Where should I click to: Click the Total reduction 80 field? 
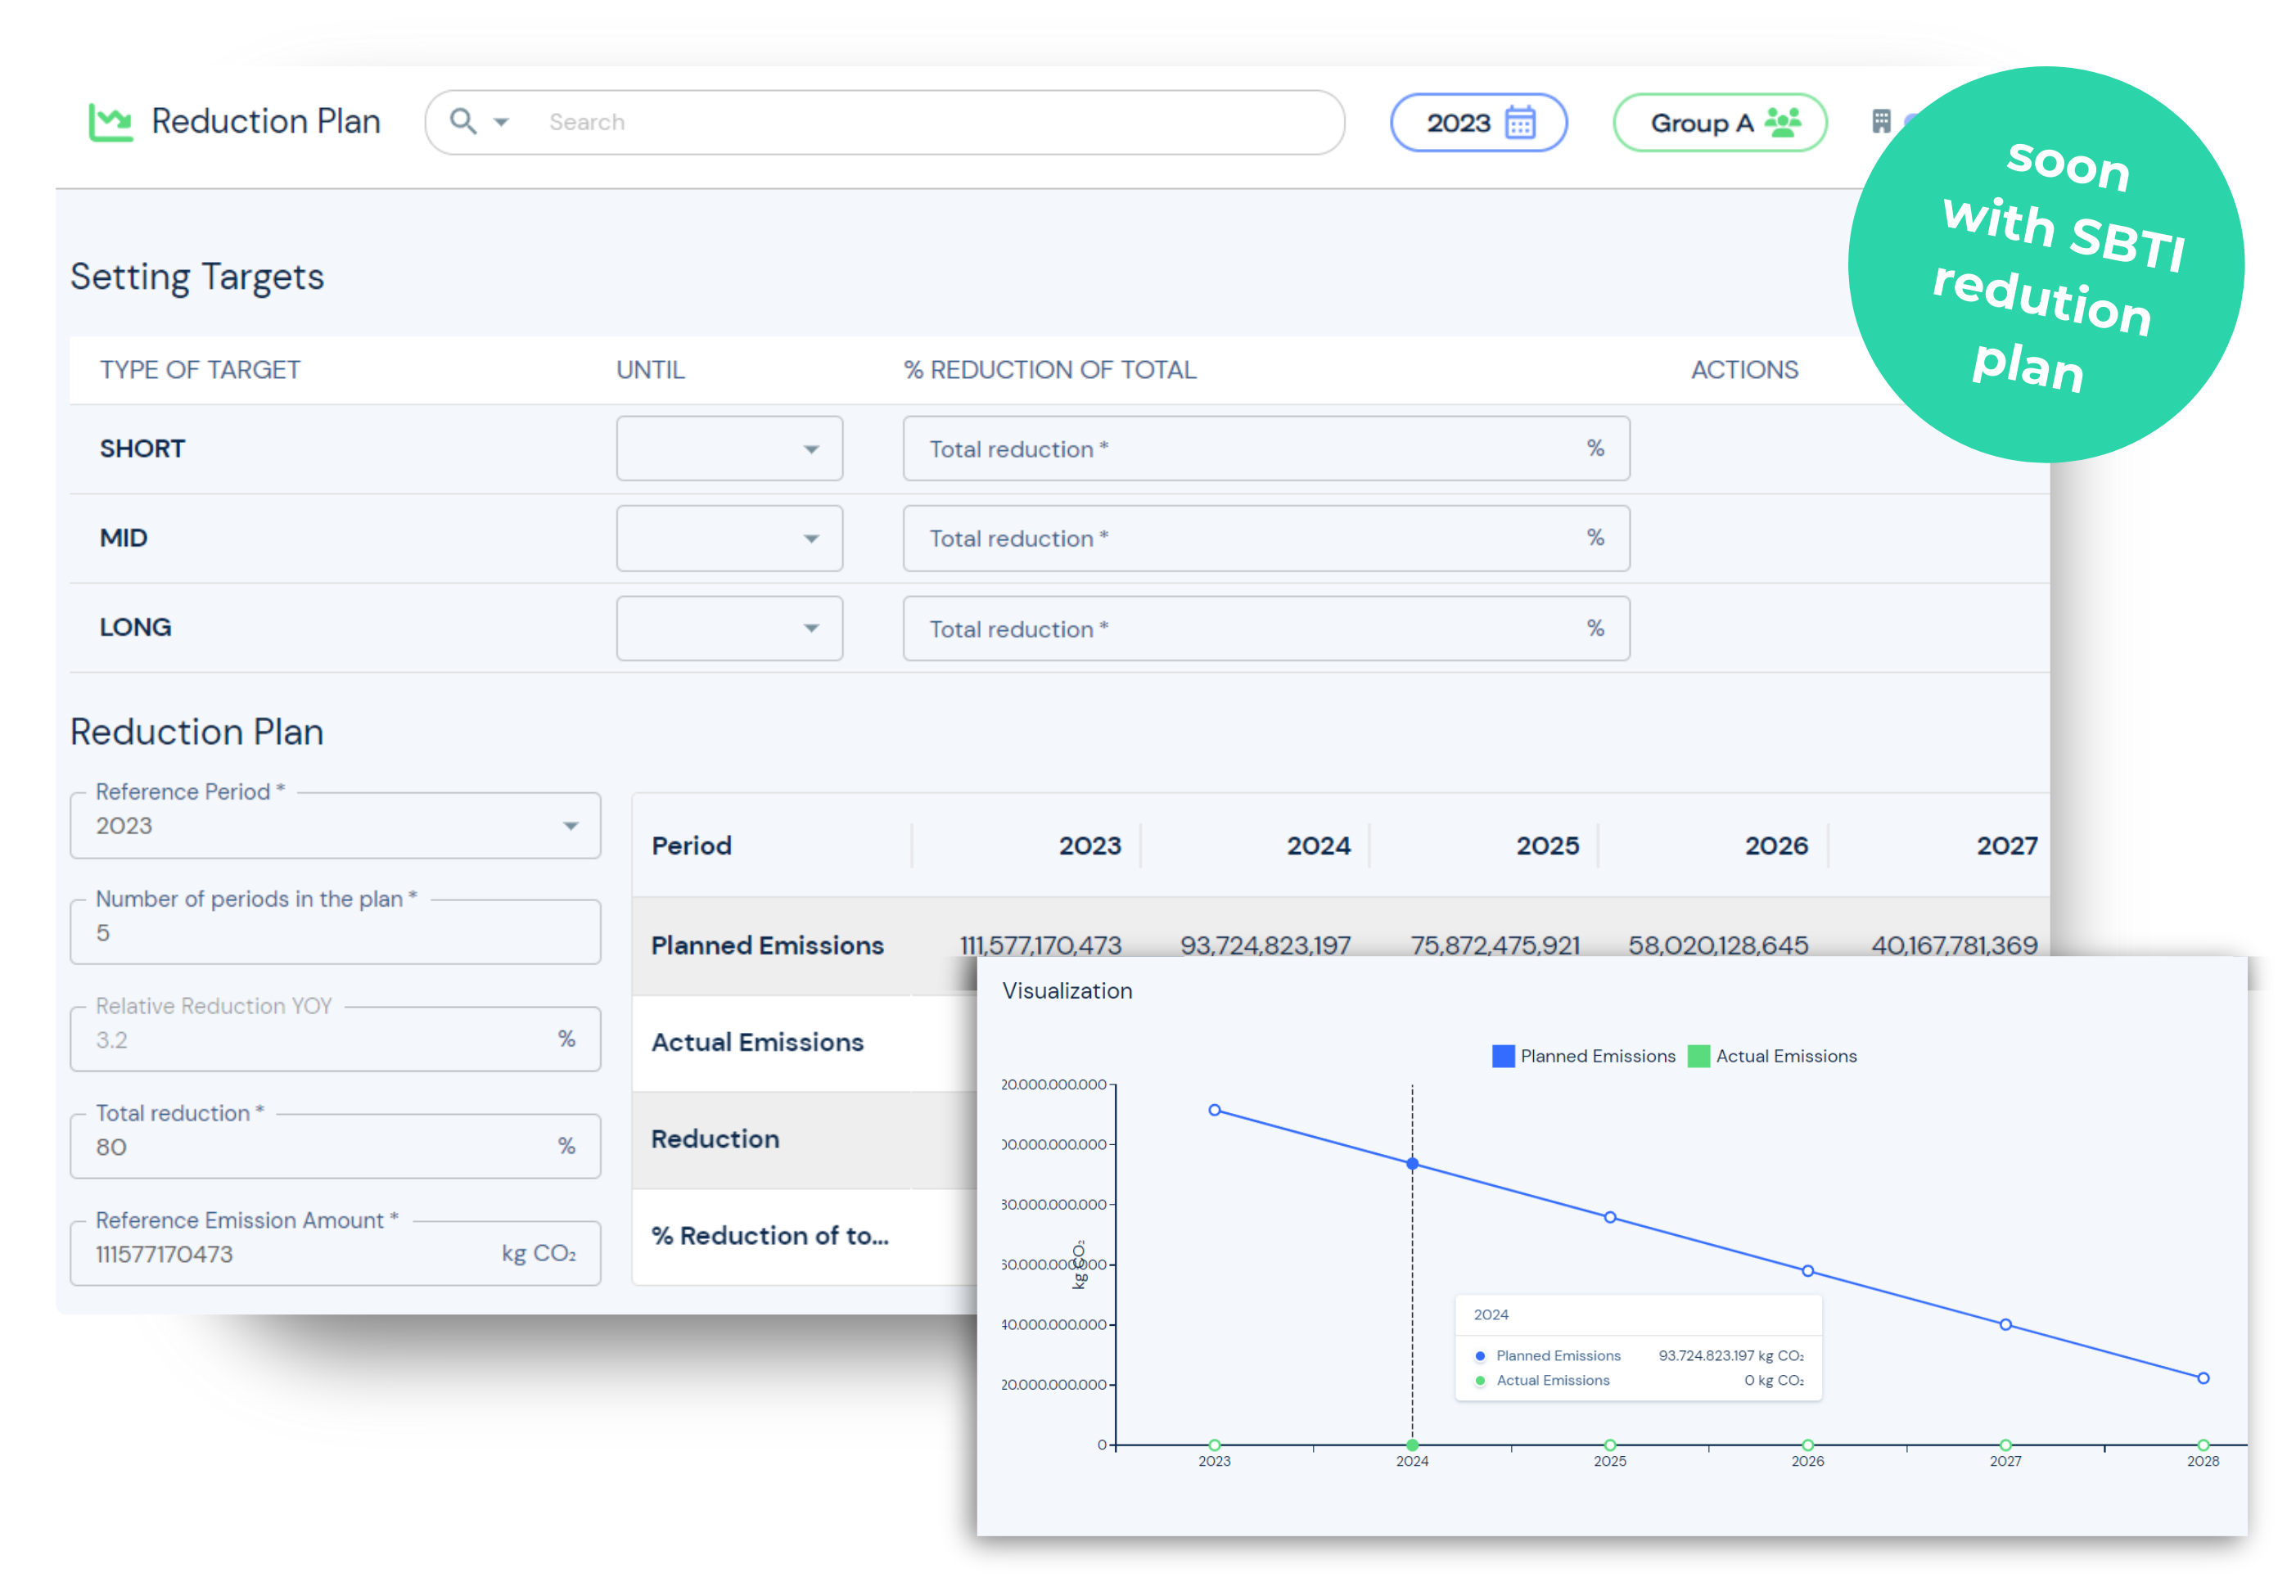pos(335,1146)
